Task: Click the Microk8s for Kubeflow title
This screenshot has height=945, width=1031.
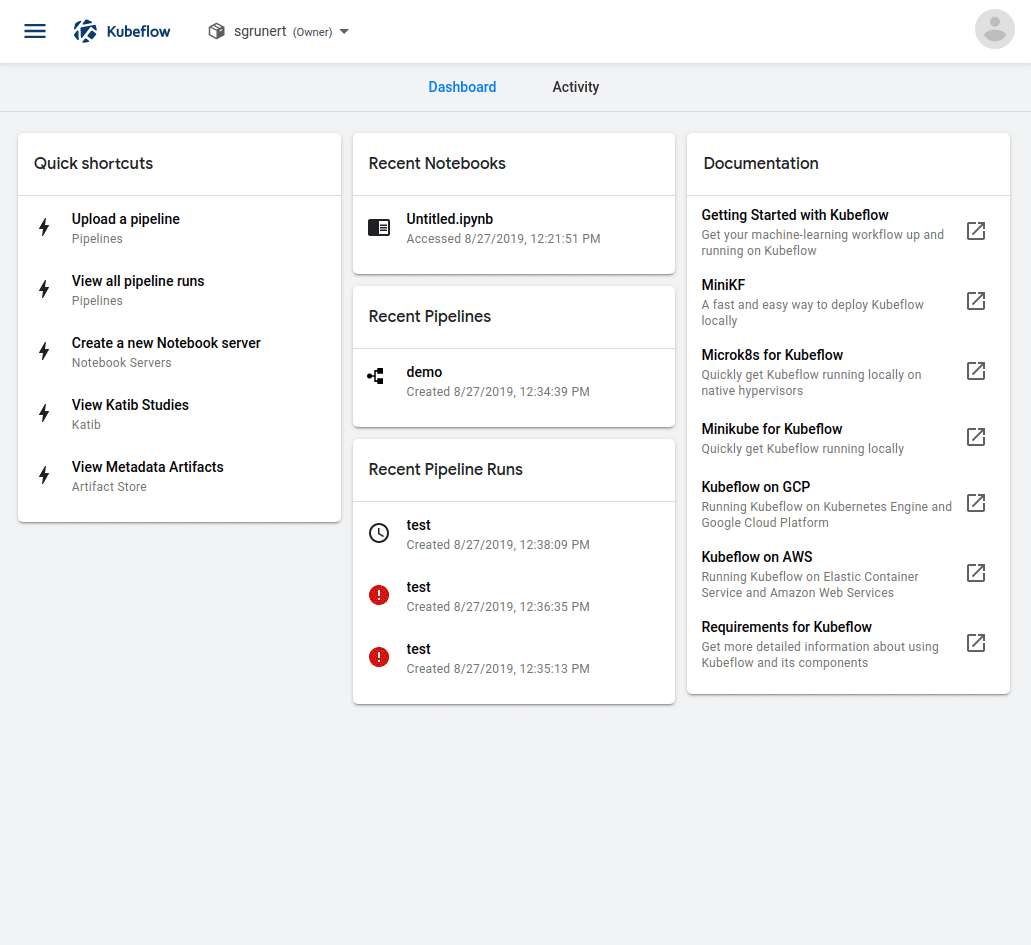Action: coord(772,355)
